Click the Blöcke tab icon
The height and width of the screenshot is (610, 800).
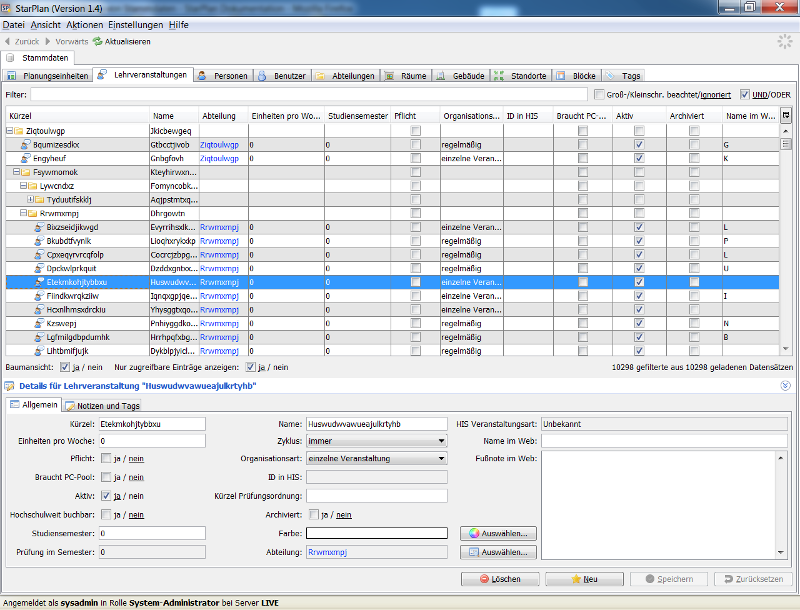point(561,75)
